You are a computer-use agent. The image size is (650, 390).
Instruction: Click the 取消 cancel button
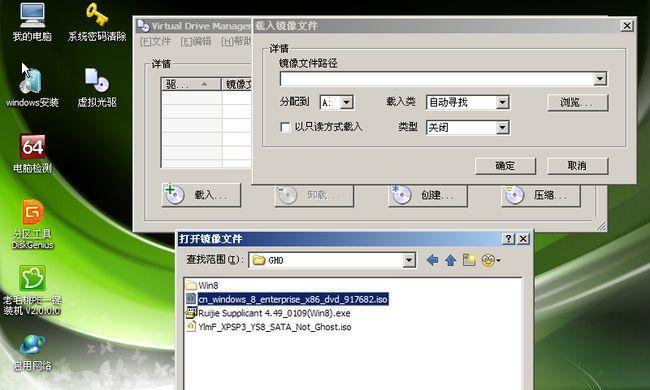577,166
